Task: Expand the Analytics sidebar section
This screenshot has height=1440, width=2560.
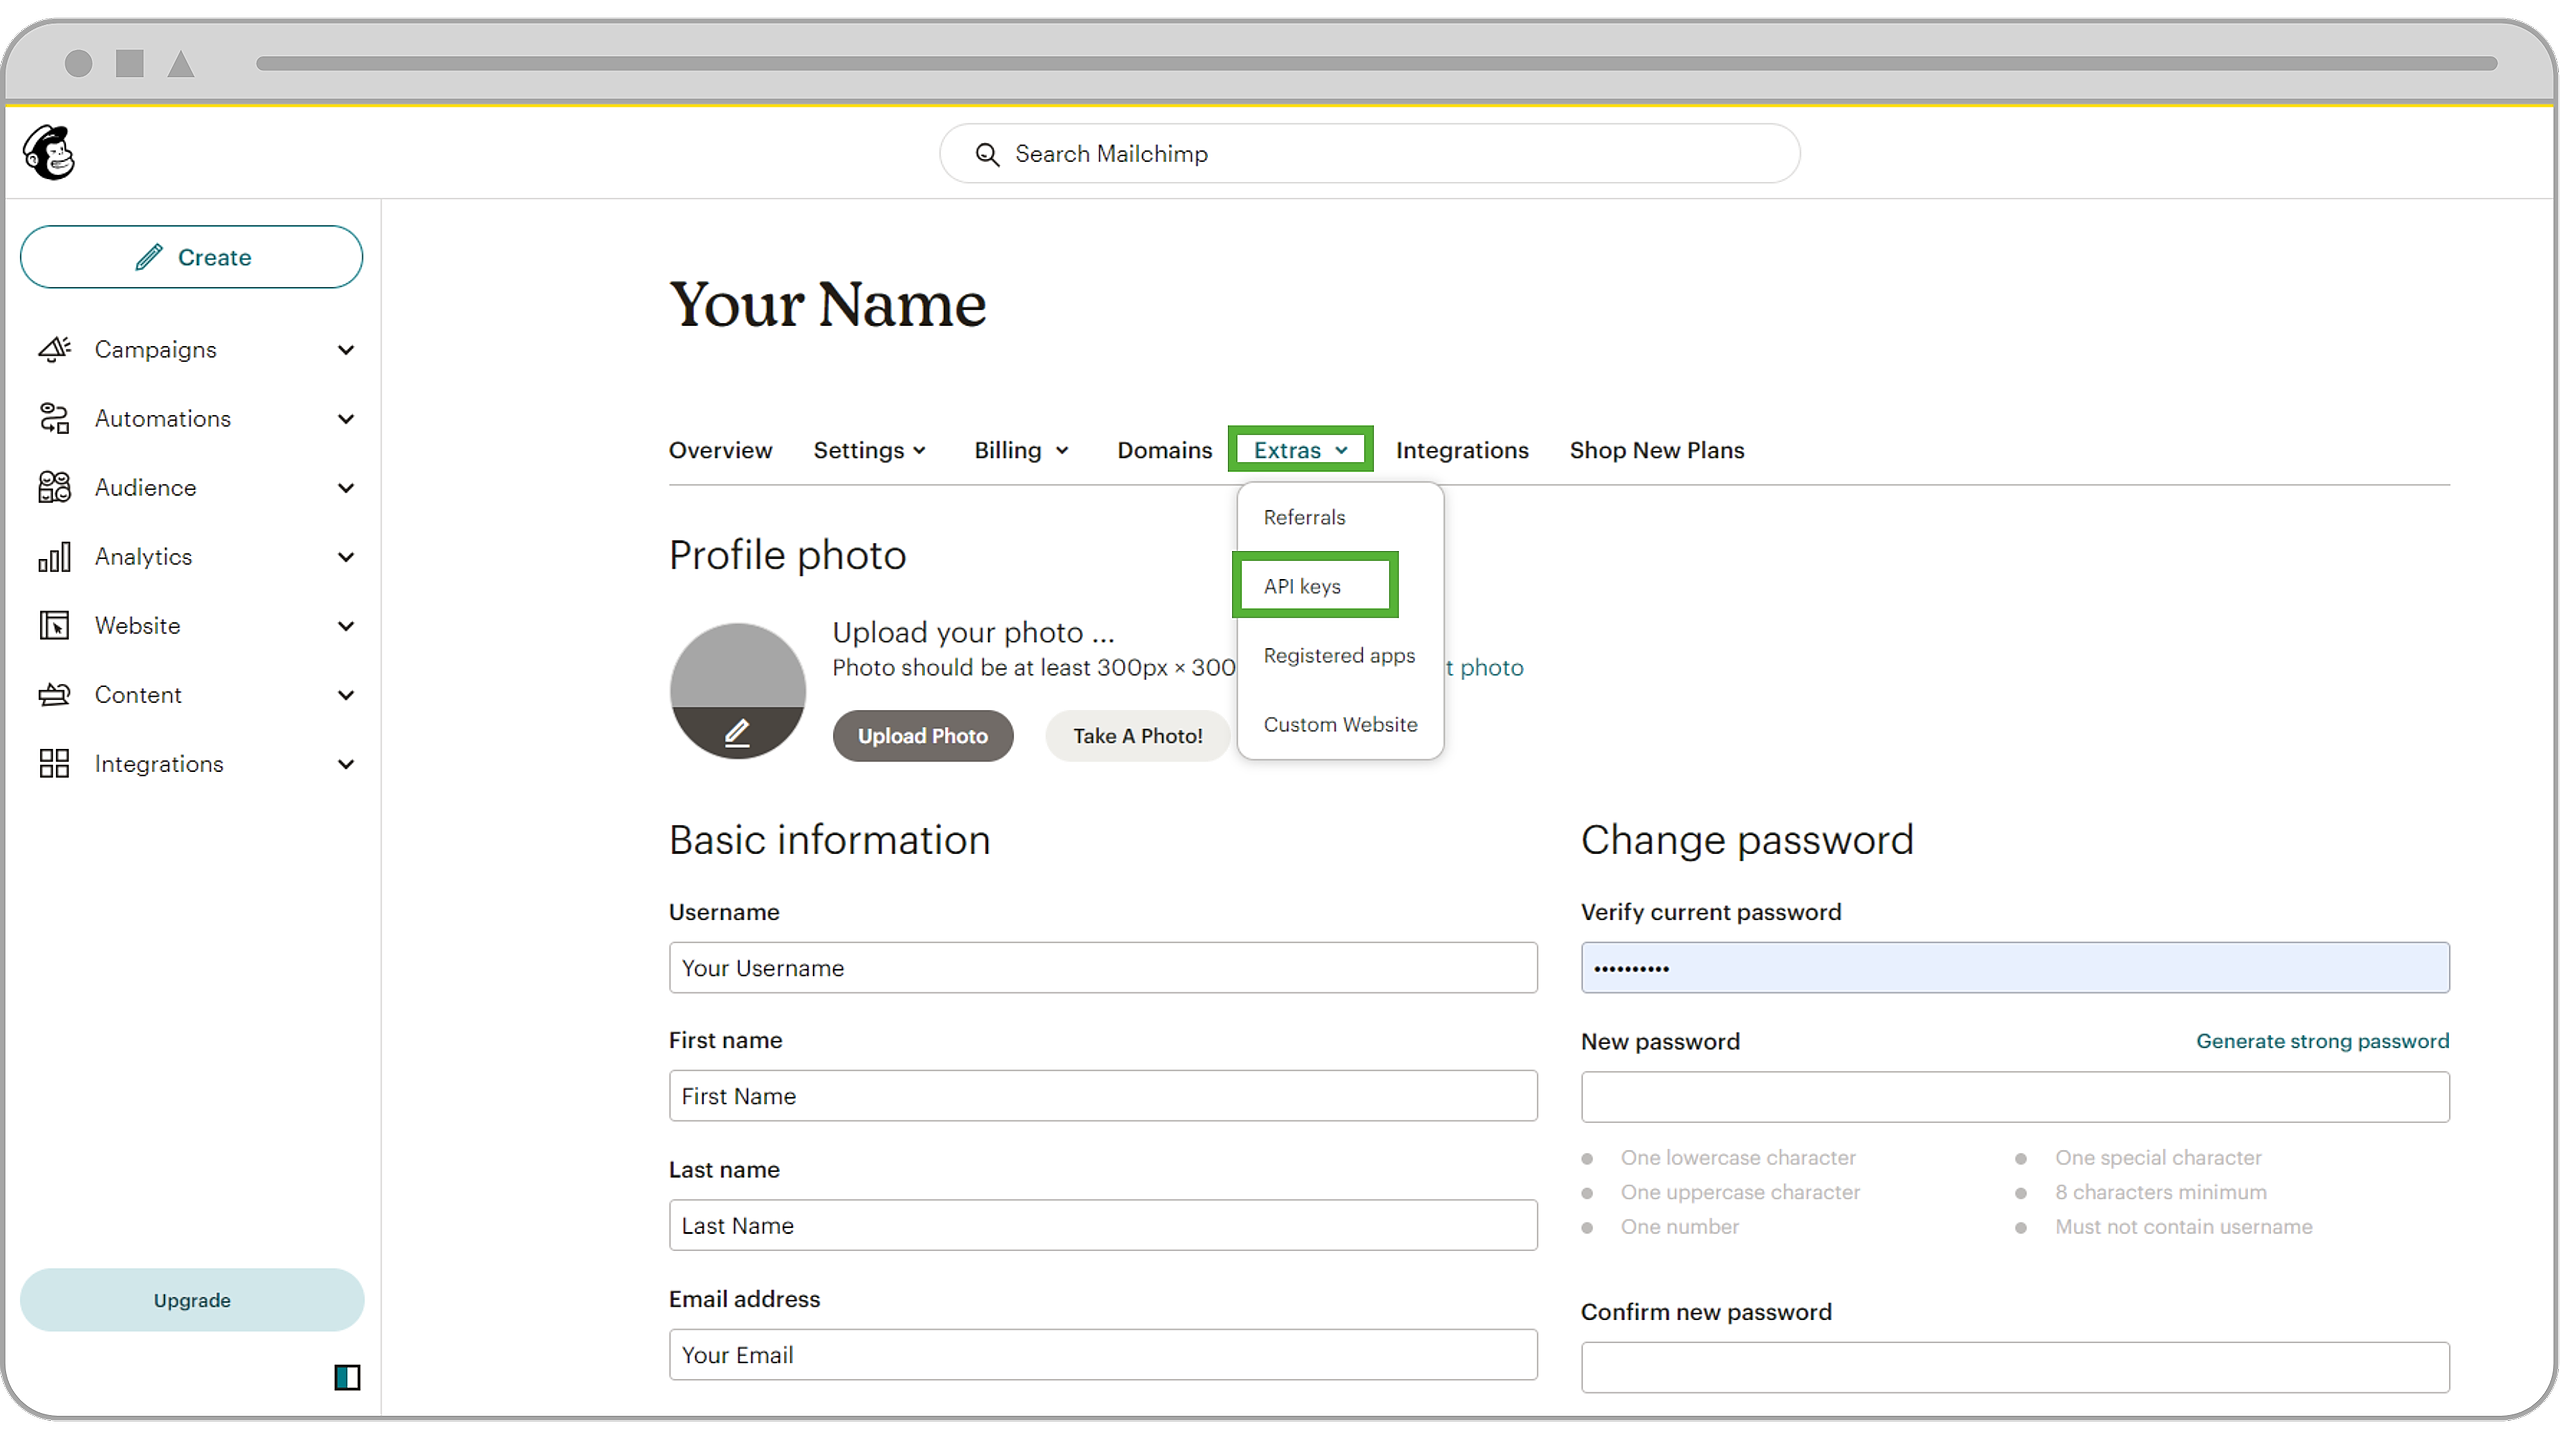Action: tap(346, 557)
